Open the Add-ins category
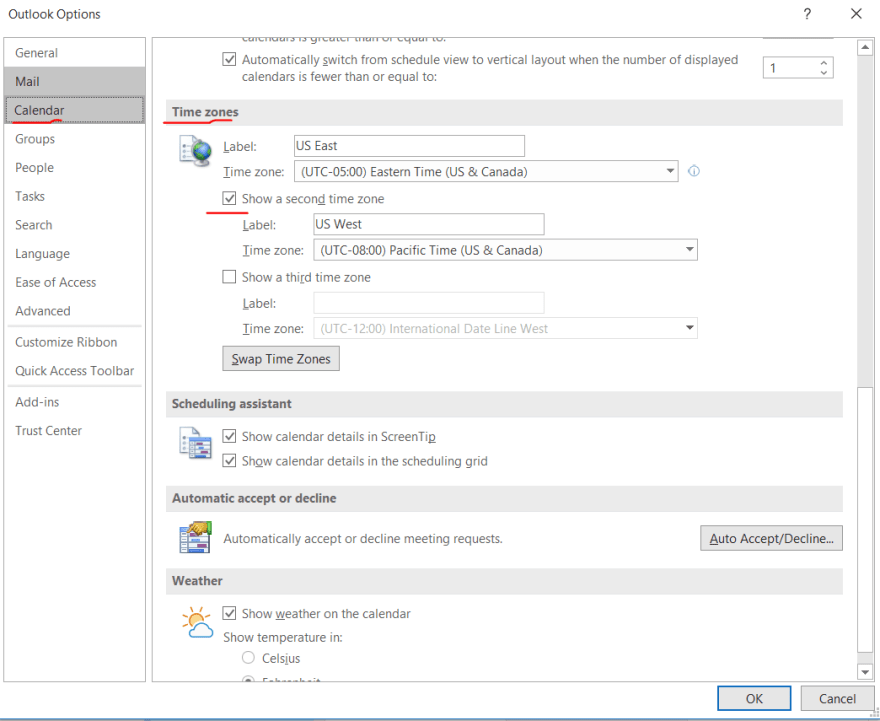 (74, 402)
